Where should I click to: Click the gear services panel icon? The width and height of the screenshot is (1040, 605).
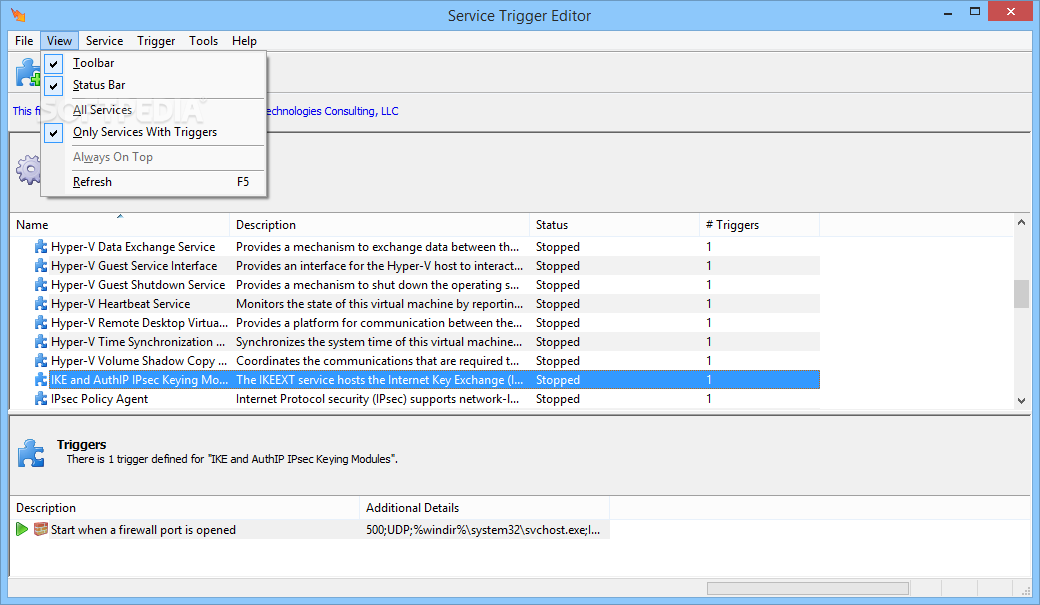pos(29,170)
